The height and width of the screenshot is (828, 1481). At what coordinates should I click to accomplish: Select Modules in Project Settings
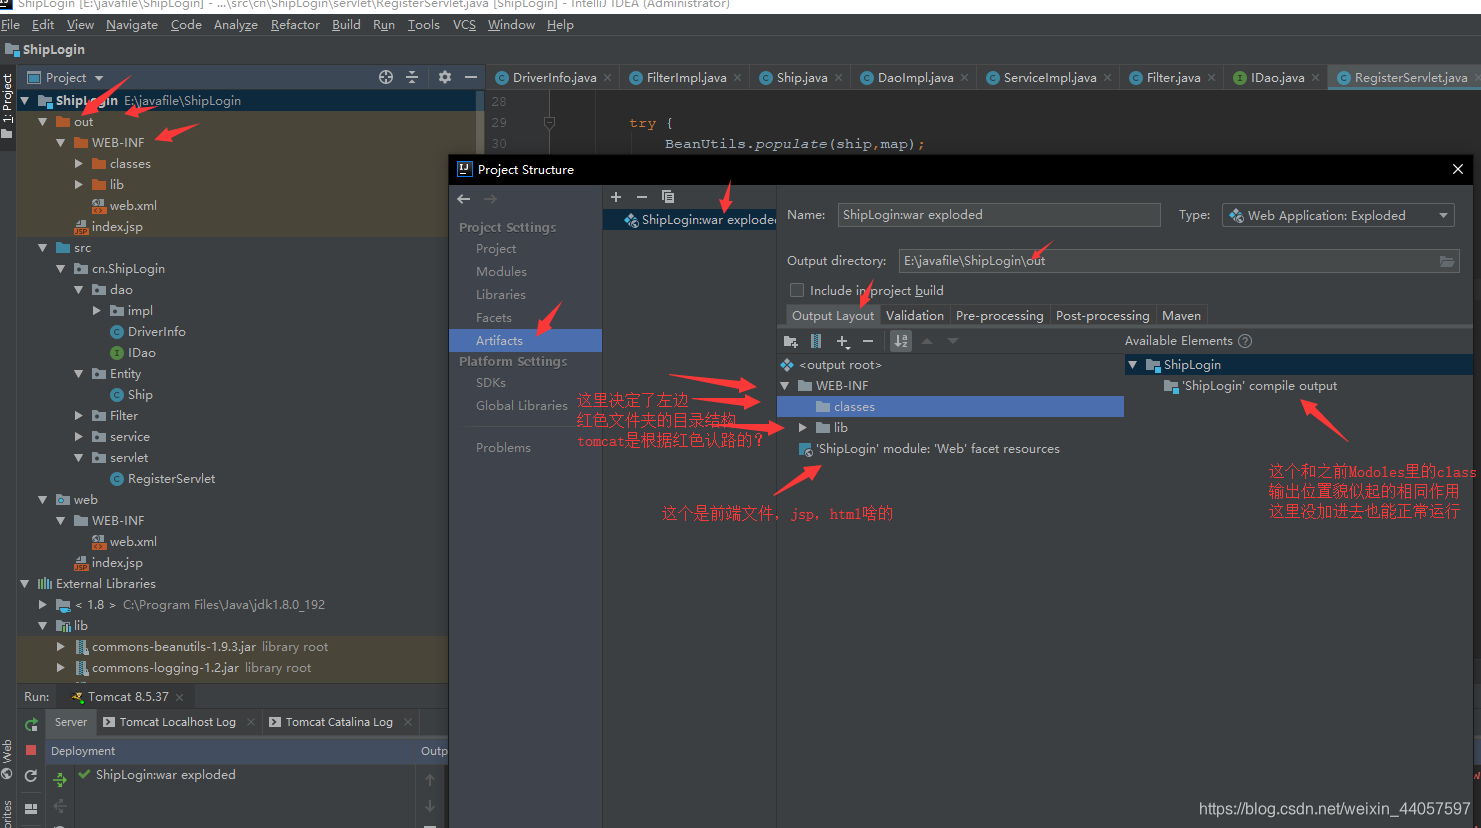501,272
